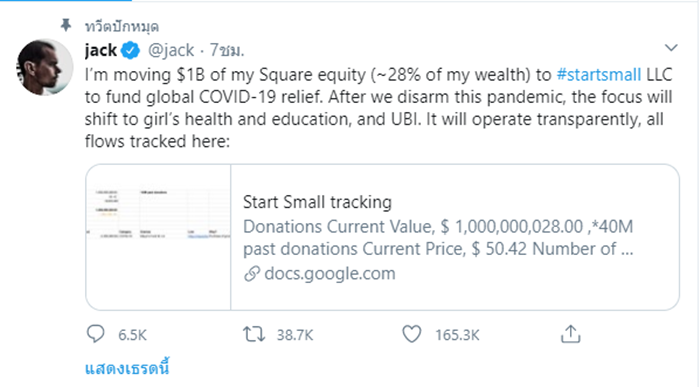Like the tweet with the heart icon
The image size is (700, 387).
(x=412, y=334)
